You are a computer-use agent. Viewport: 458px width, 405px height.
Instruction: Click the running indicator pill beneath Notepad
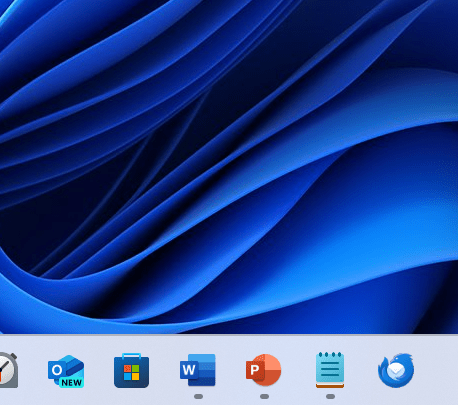click(330, 396)
